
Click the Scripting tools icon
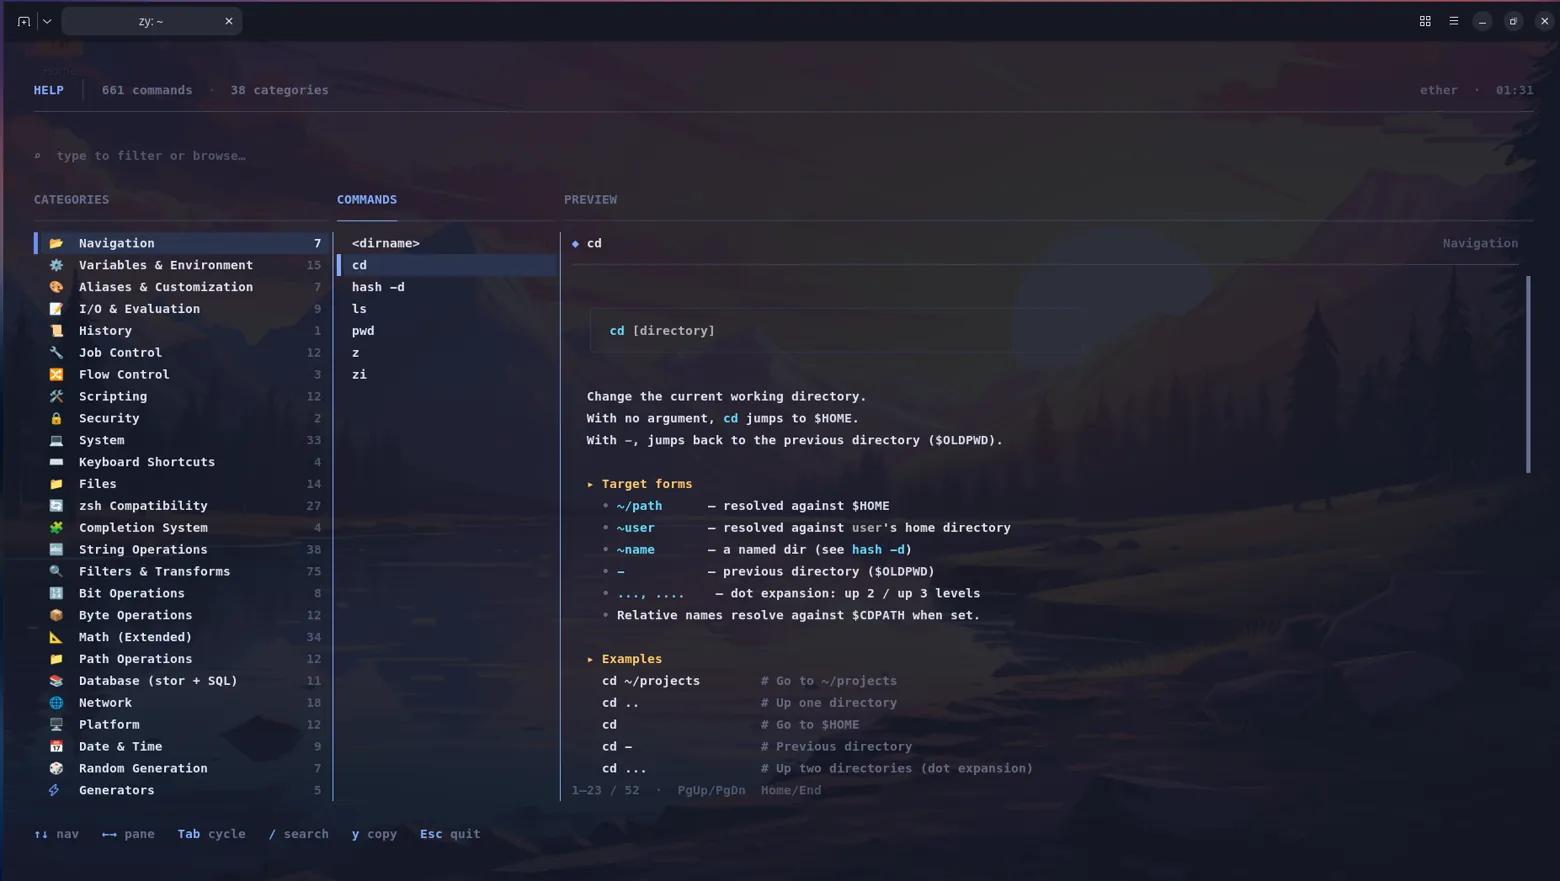point(56,397)
